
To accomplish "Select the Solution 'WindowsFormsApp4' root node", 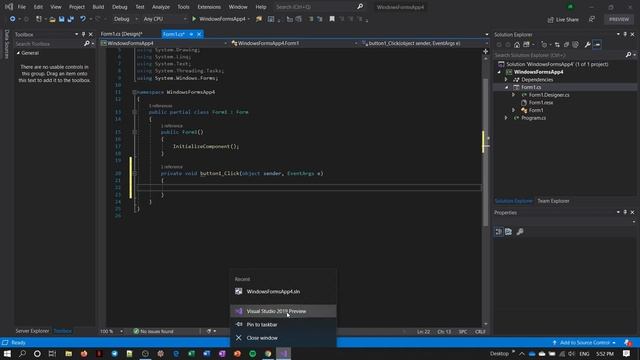I will 557,64.
